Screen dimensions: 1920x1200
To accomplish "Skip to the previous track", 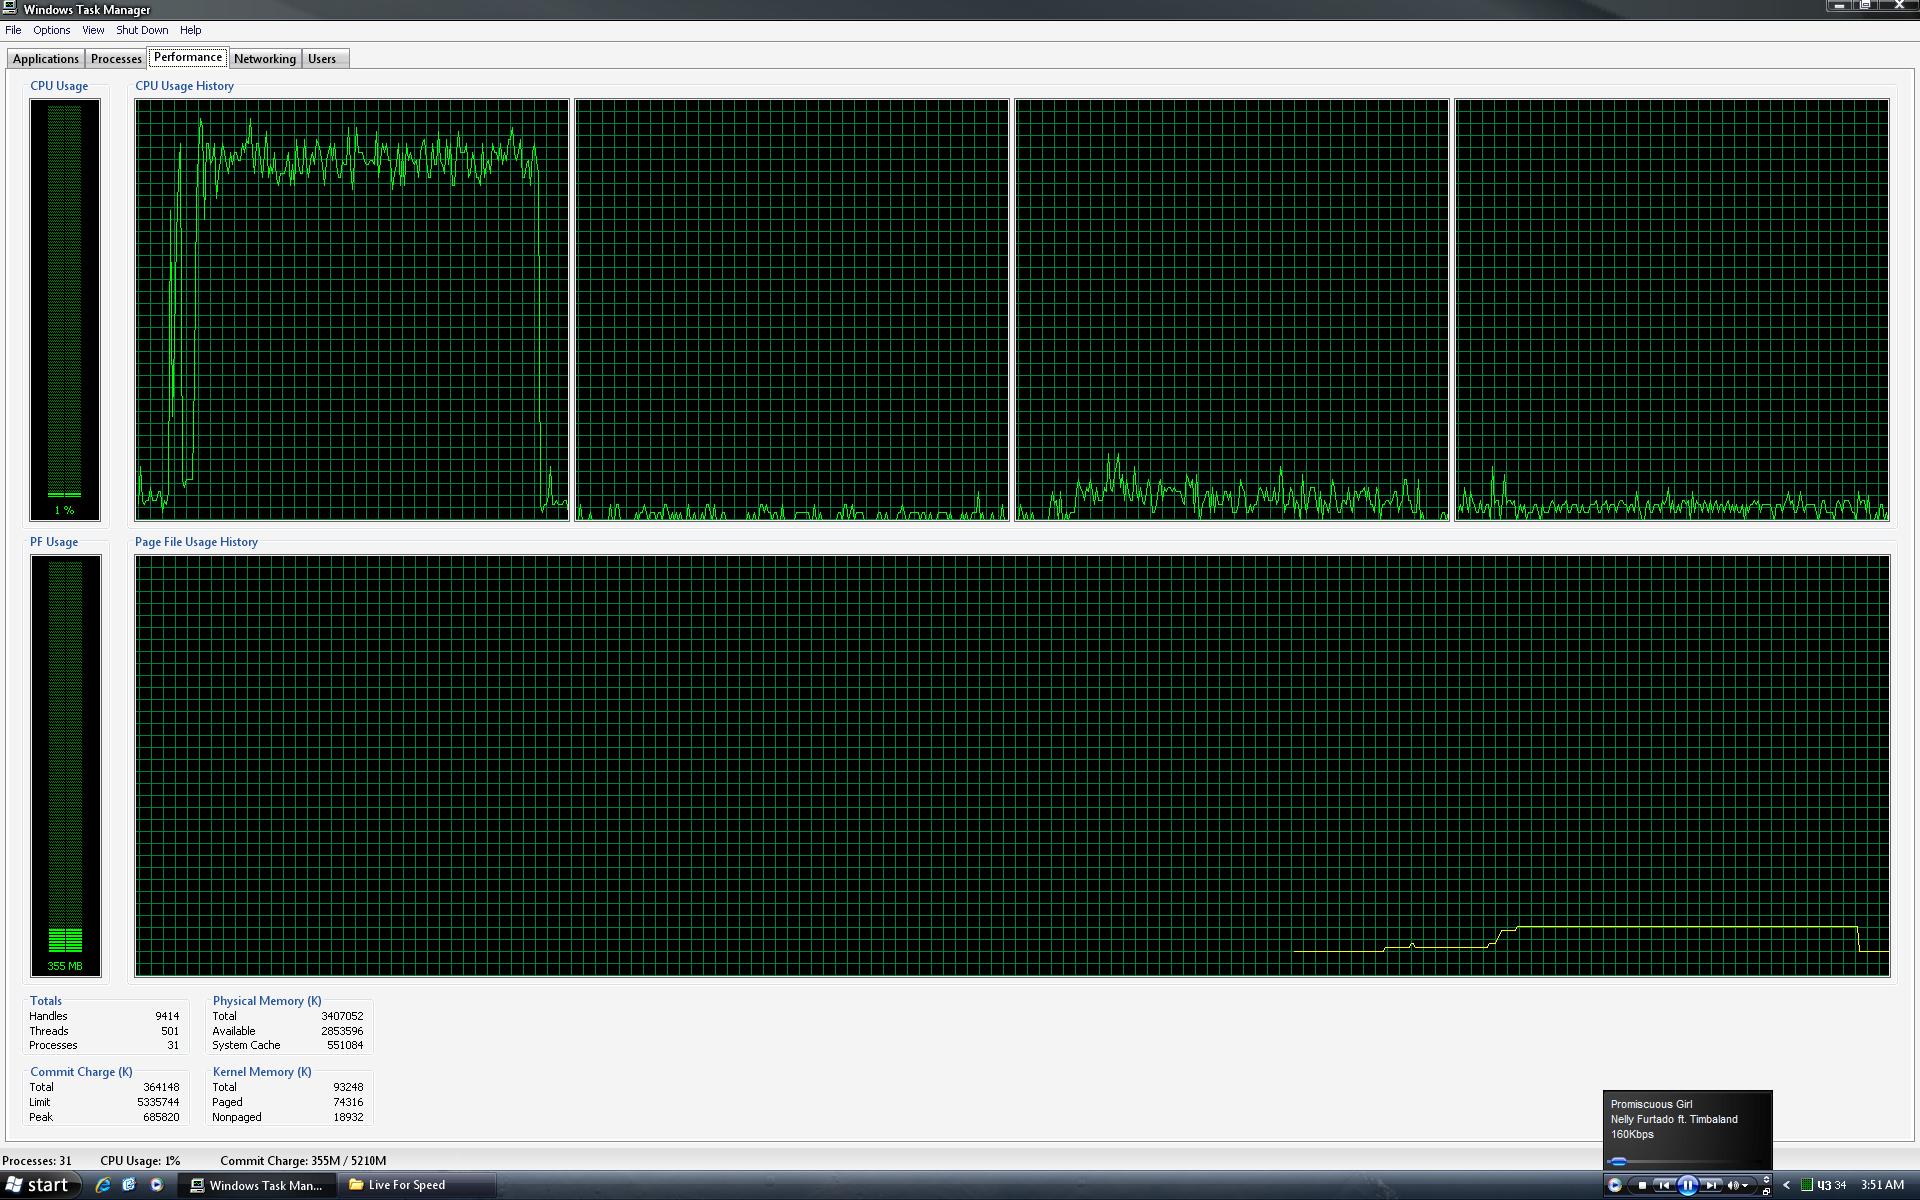I will click(x=1664, y=1186).
